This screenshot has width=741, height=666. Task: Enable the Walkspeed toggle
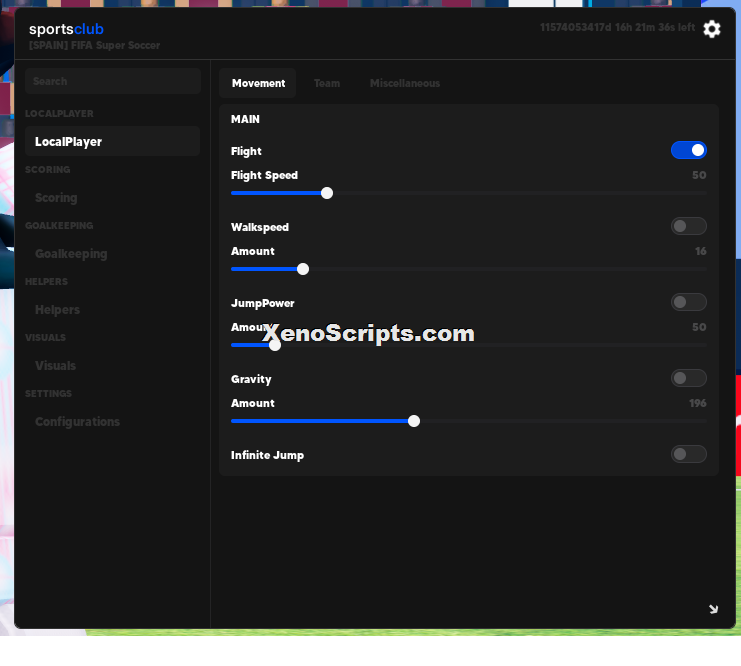pyautogui.click(x=689, y=226)
